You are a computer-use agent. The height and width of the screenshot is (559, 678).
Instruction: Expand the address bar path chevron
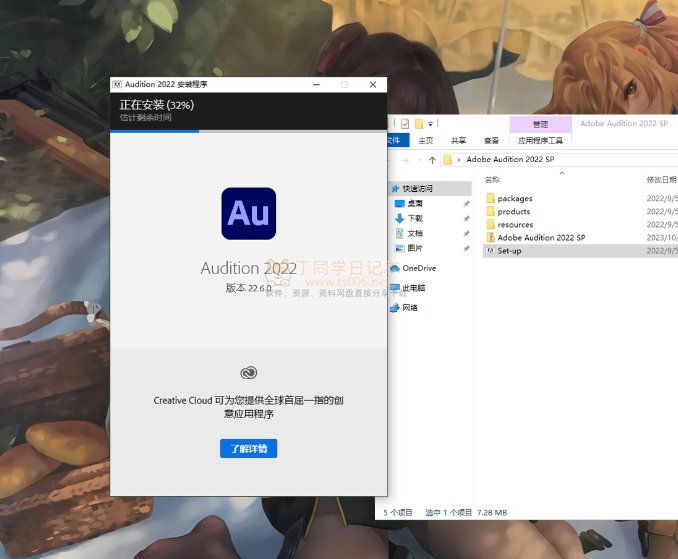tap(458, 160)
